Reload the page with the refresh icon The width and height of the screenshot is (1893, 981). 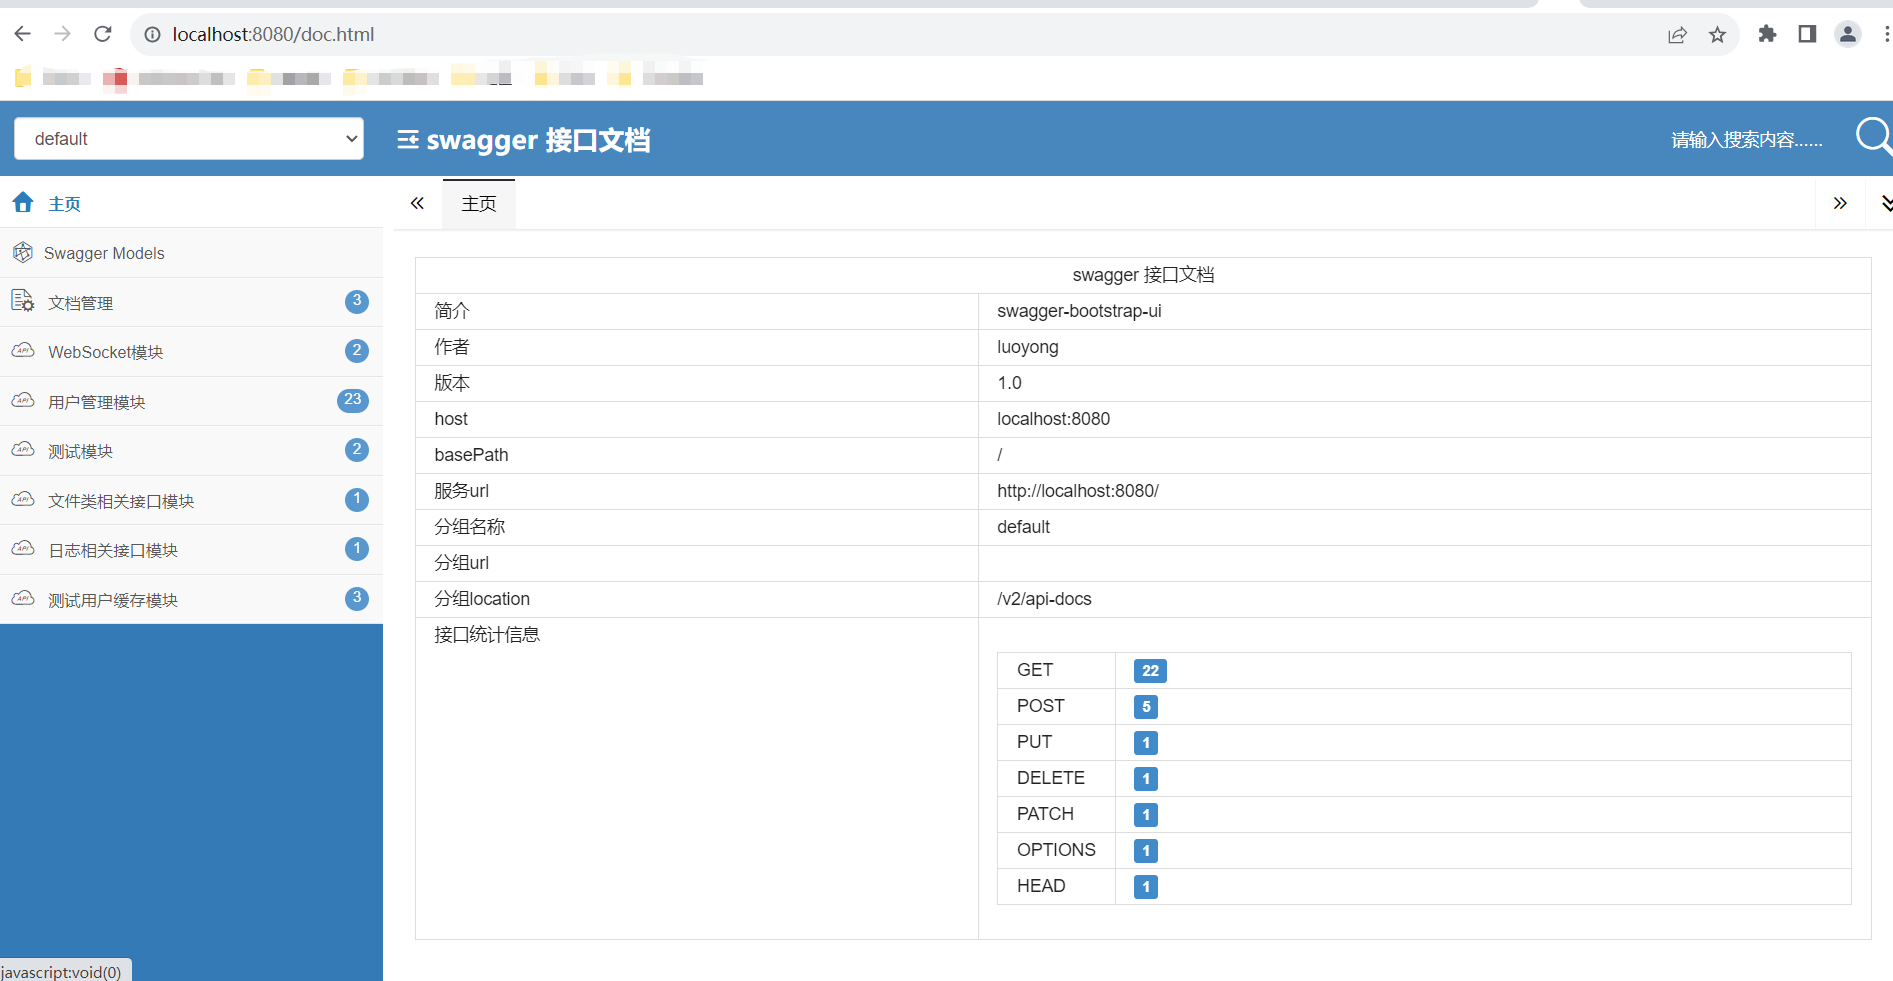103,34
